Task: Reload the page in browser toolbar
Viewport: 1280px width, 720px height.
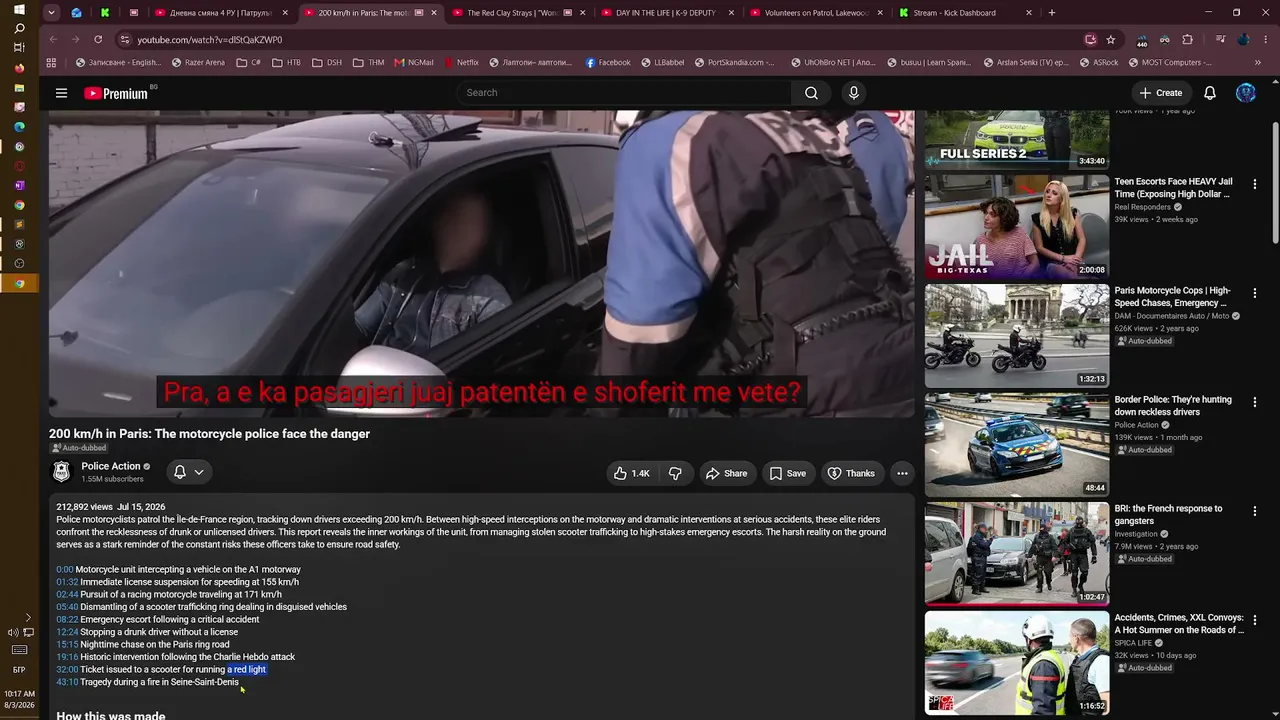Action: pos(98,39)
